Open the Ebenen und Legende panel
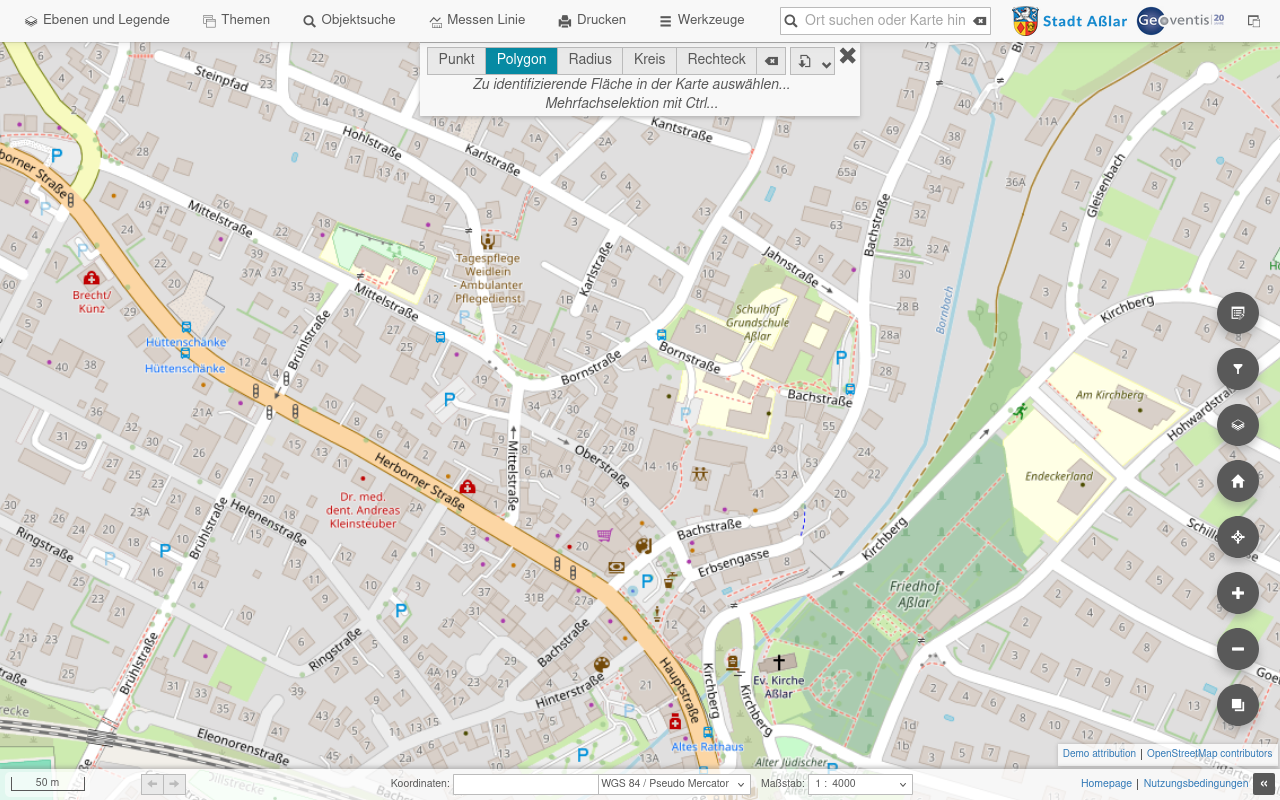This screenshot has height=800, width=1280. coord(97,20)
